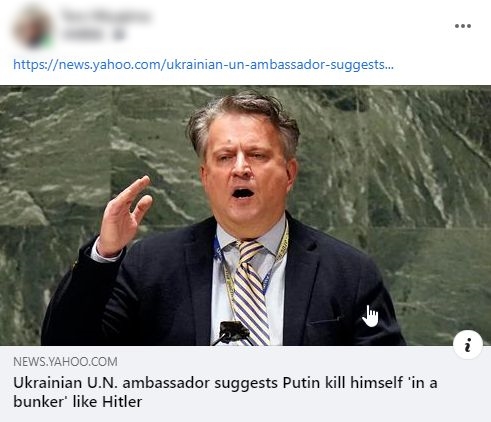
Task: Click the speaker's raised hand in the photo
Action: click(x=124, y=216)
